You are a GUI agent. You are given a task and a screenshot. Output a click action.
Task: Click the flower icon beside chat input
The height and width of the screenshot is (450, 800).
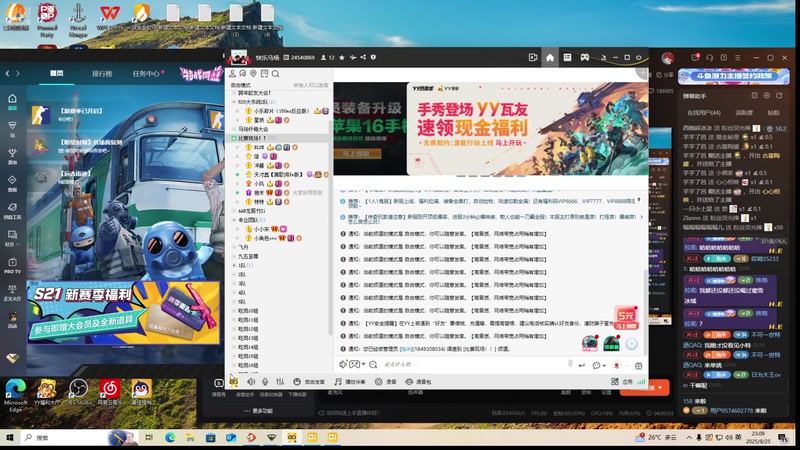coord(617,365)
